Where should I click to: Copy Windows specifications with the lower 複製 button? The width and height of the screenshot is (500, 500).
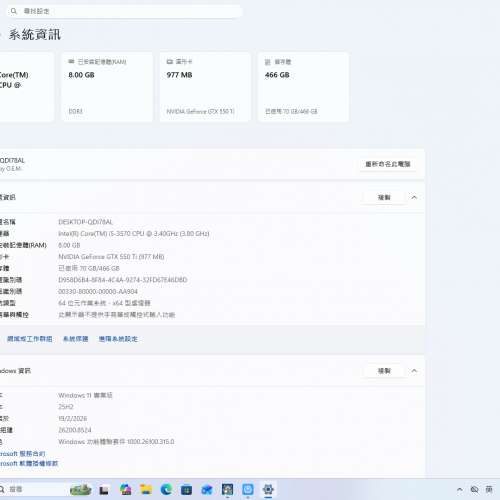coord(384,371)
